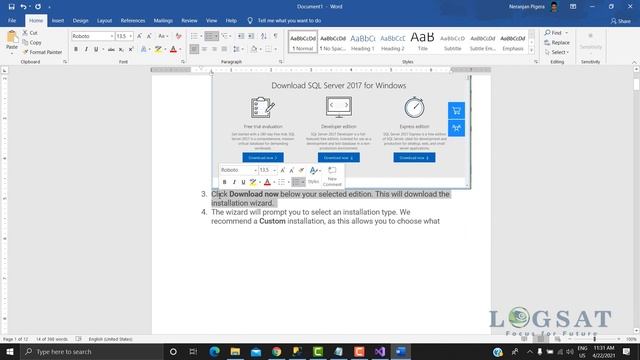Open Text Effects and Typography

144,49
